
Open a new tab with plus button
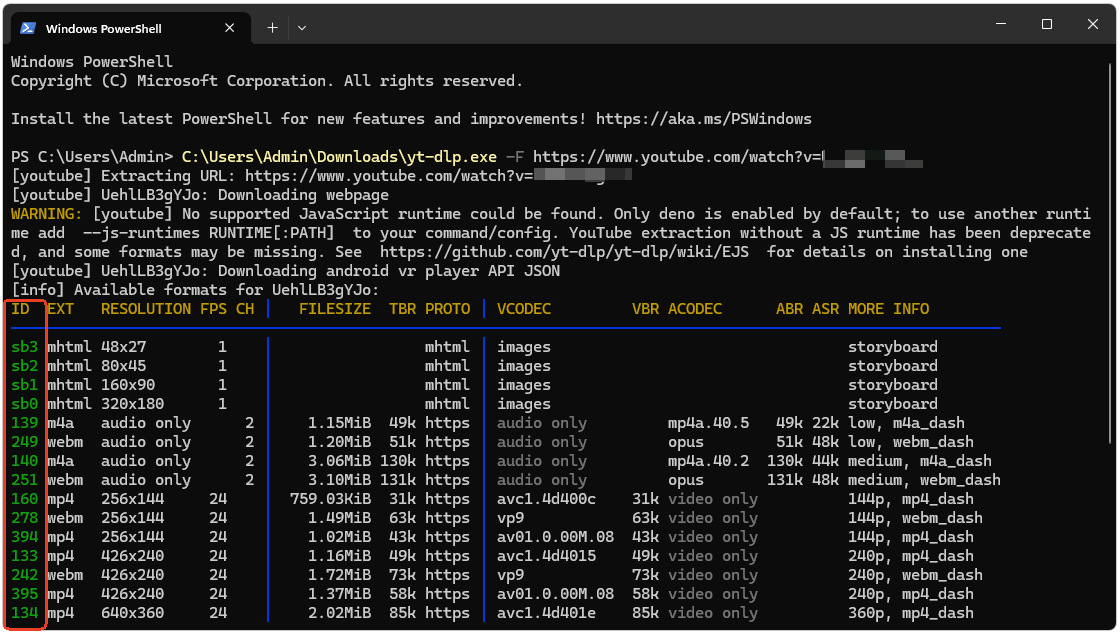pyautogui.click(x=272, y=28)
